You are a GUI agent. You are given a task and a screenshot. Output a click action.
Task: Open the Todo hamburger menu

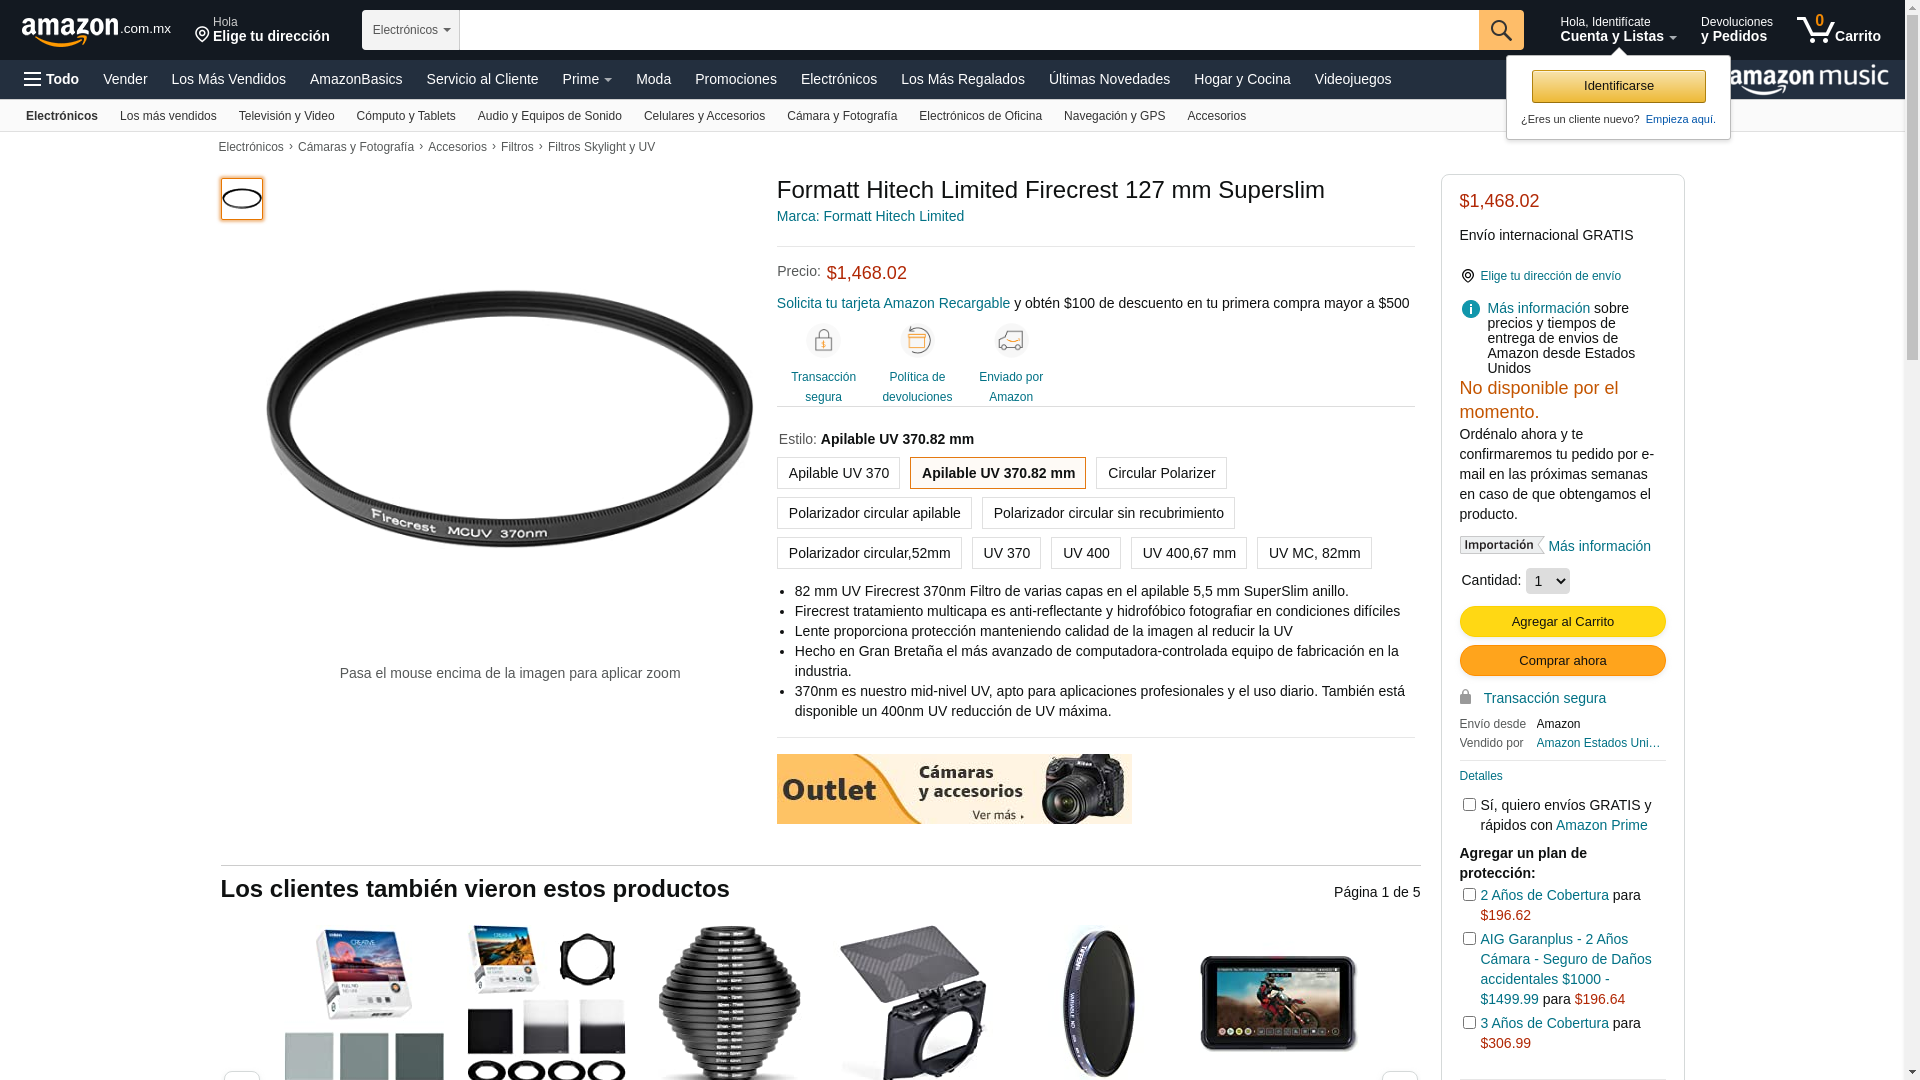tap(51, 79)
